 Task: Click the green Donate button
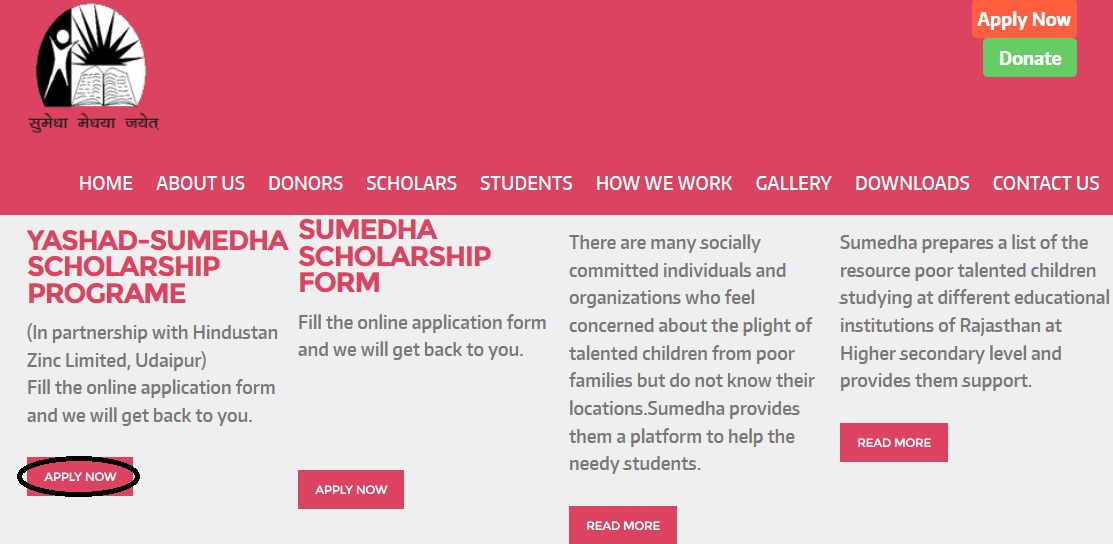[1030, 58]
